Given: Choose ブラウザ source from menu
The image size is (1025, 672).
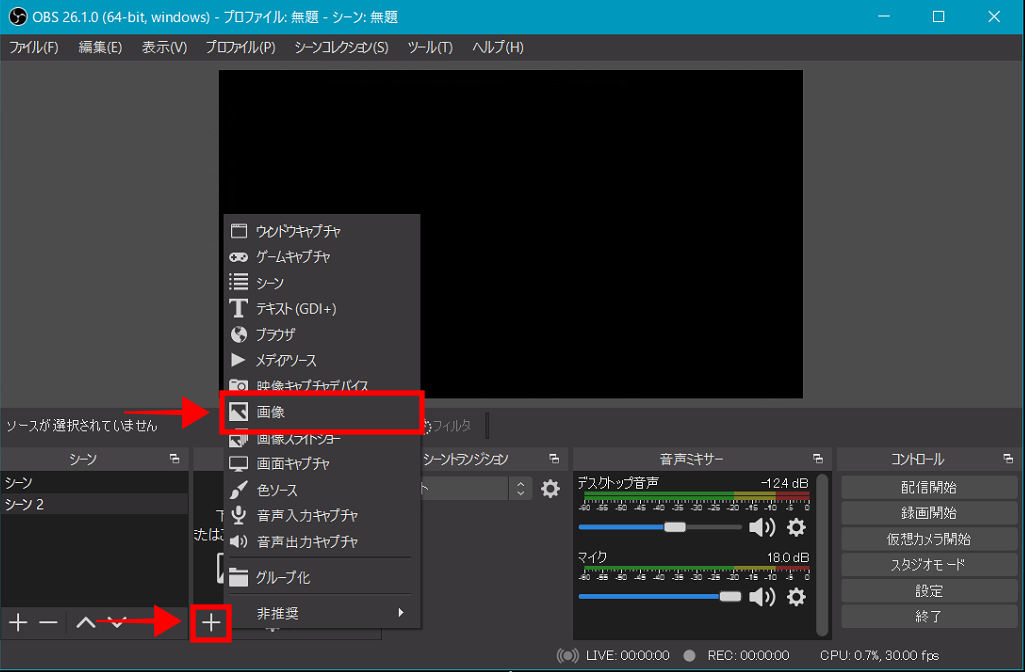Looking at the screenshot, I should coord(322,335).
